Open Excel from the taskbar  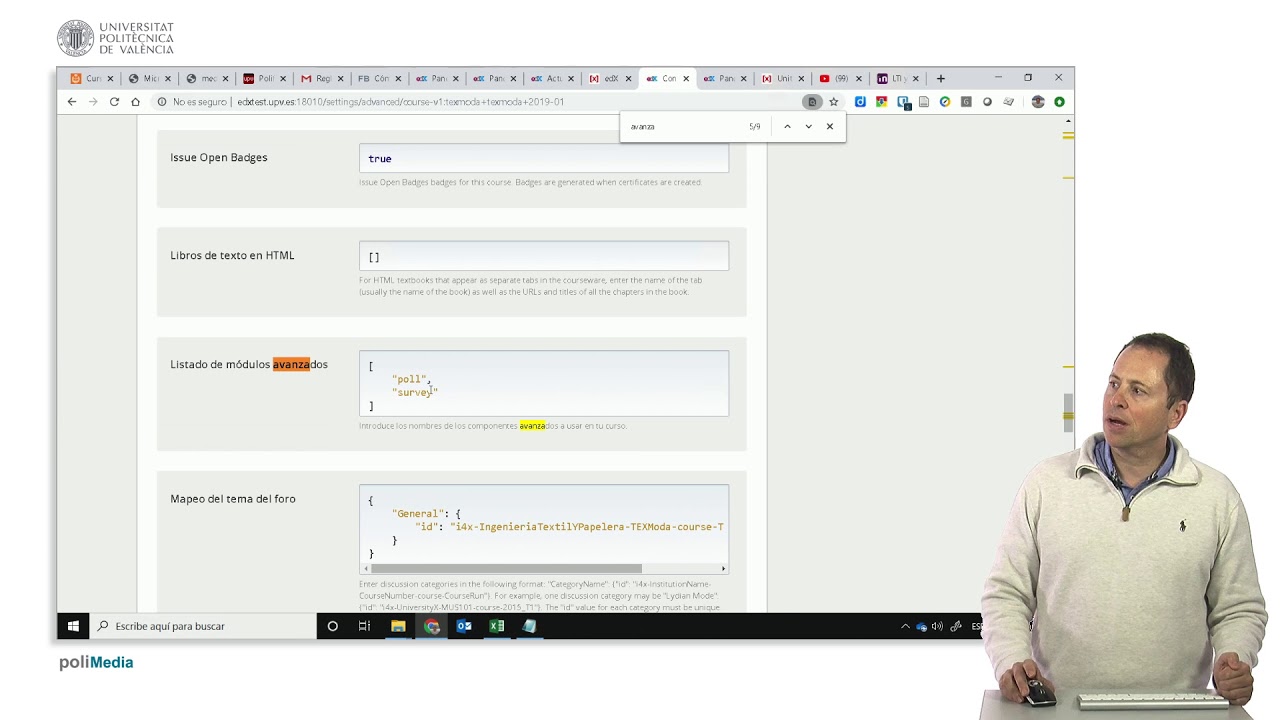[497, 626]
